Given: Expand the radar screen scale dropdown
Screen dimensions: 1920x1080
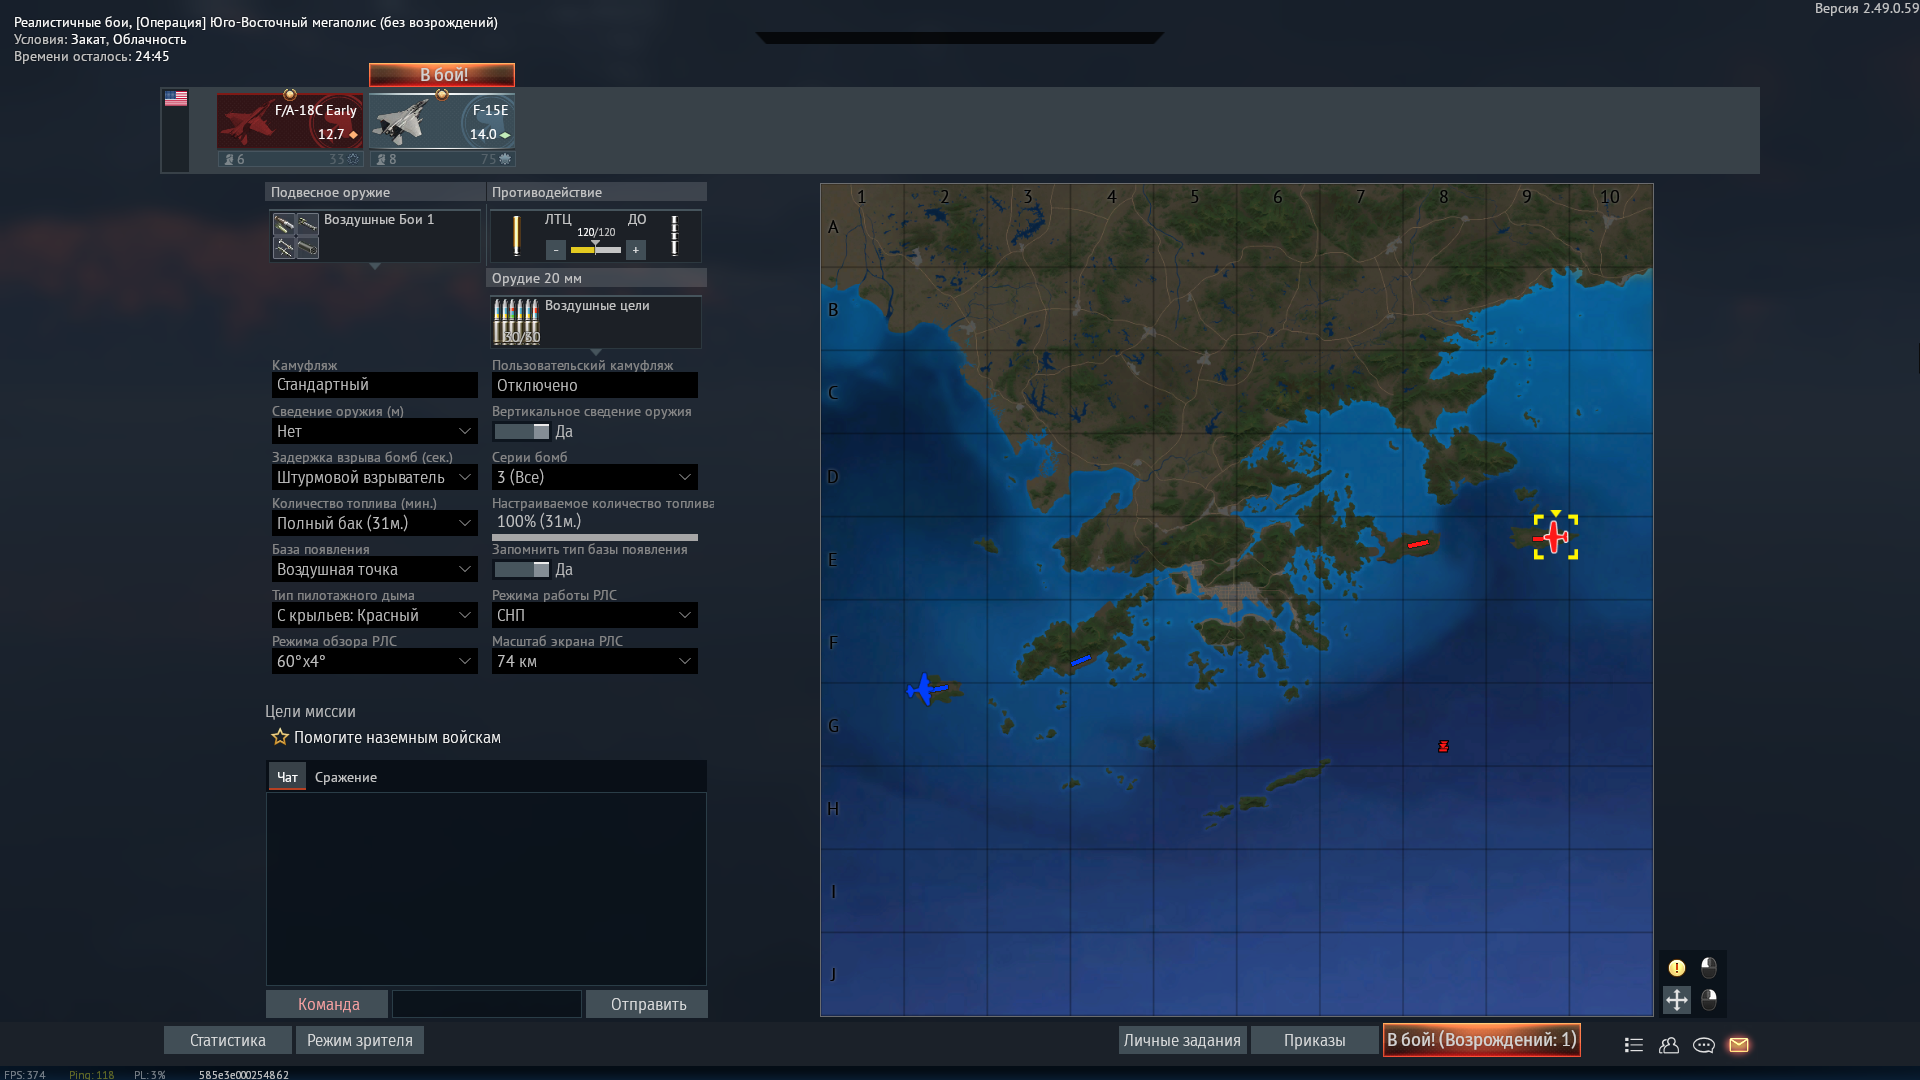Looking at the screenshot, I should pyautogui.click(x=594, y=662).
